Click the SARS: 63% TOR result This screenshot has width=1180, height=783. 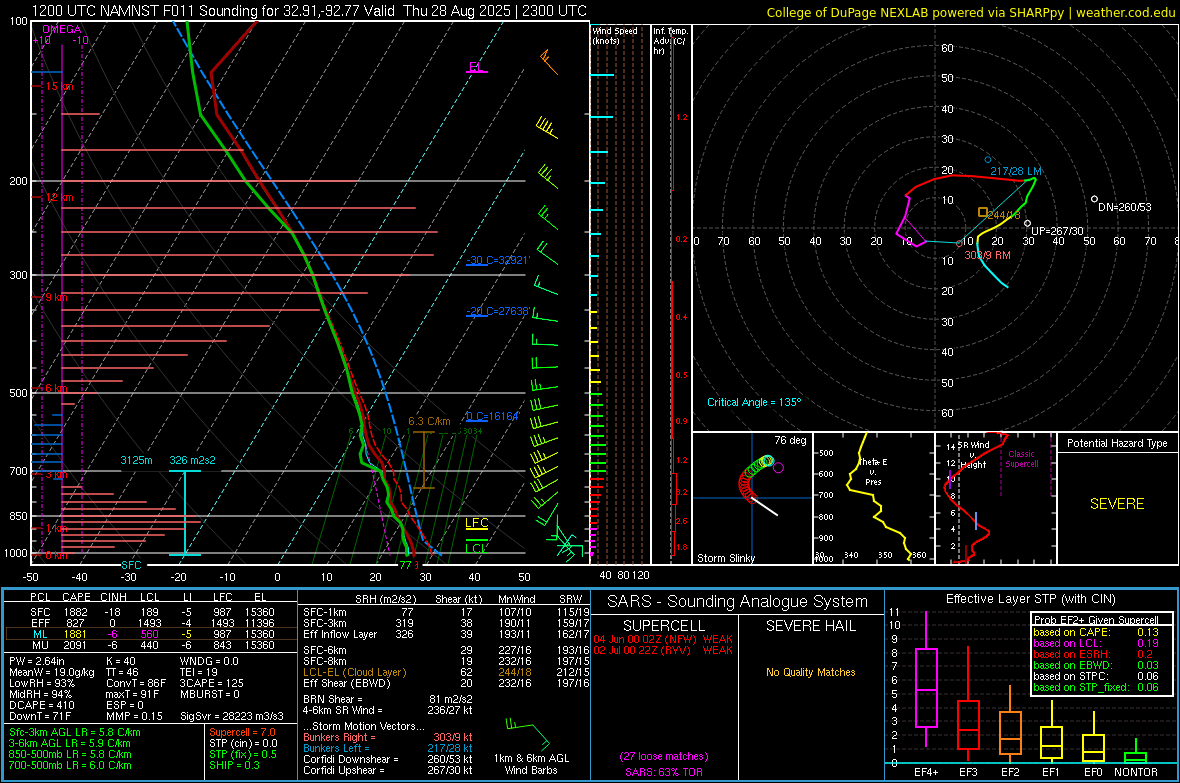tap(664, 772)
